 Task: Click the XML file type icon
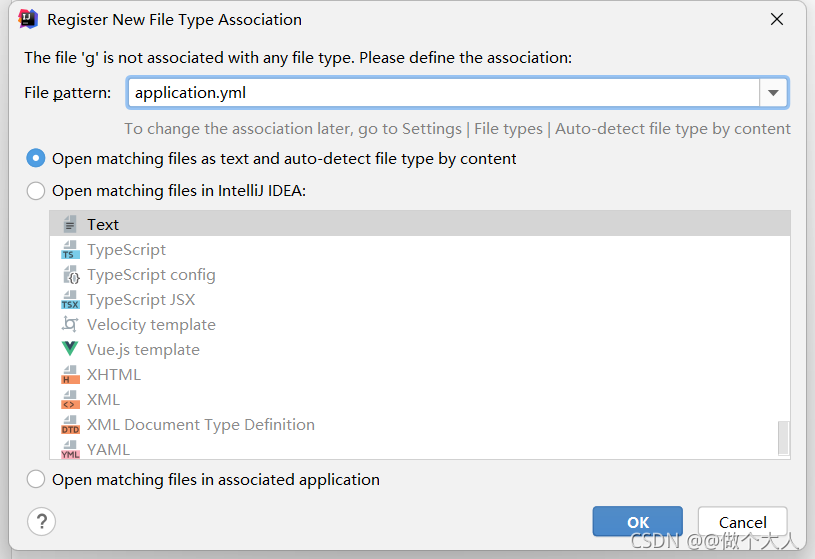click(x=70, y=400)
